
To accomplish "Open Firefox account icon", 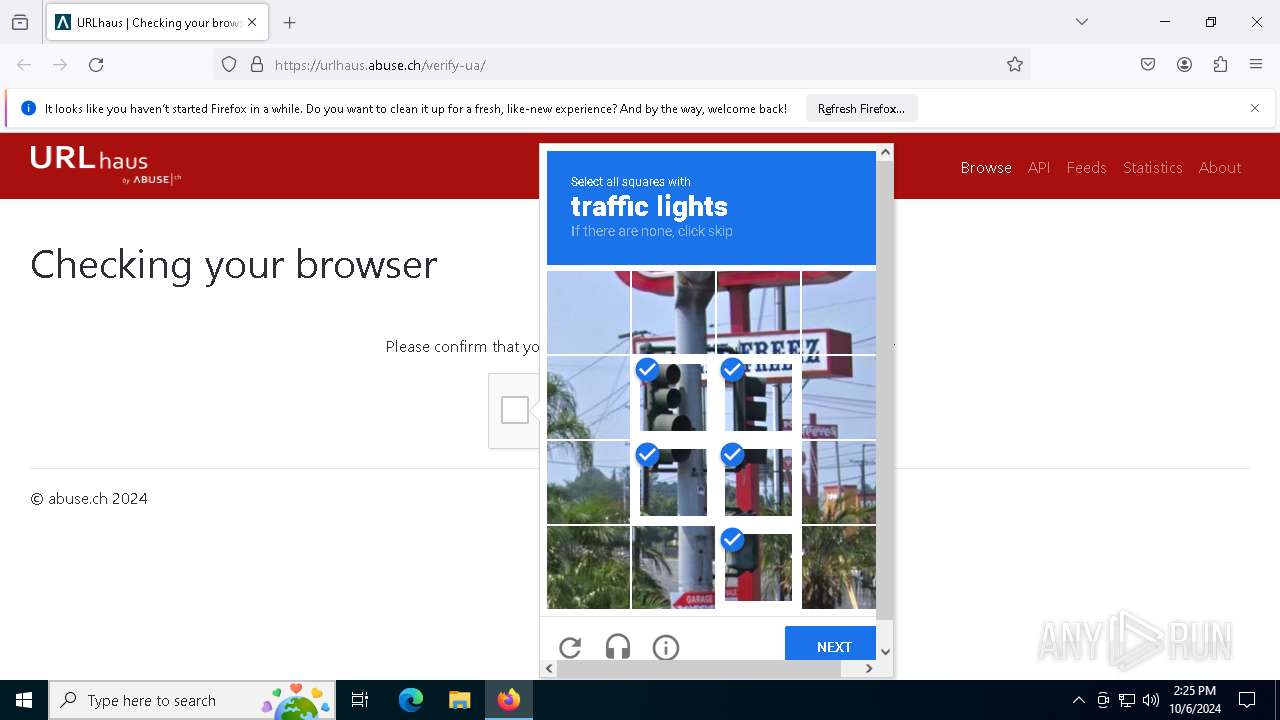I will (1184, 65).
